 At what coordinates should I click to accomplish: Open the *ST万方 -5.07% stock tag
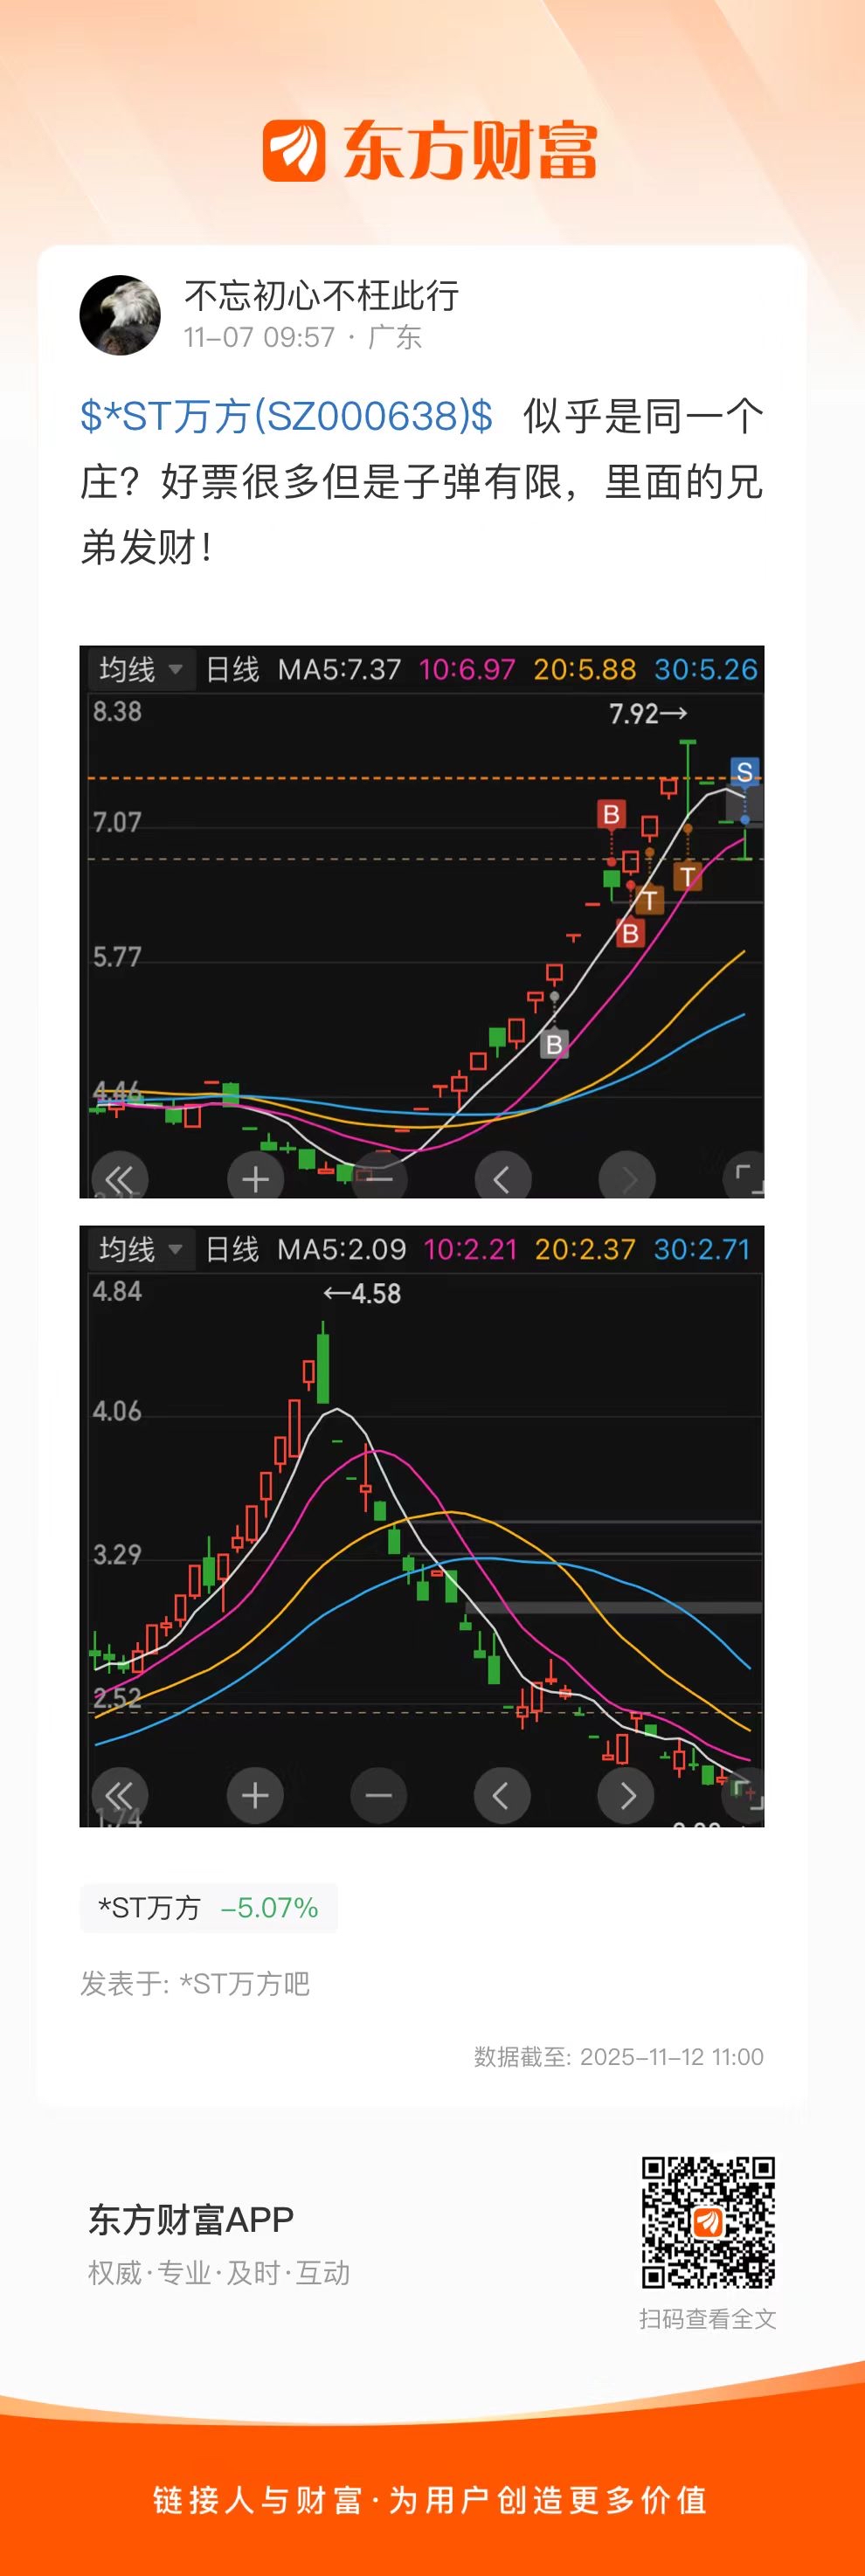point(208,1908)
